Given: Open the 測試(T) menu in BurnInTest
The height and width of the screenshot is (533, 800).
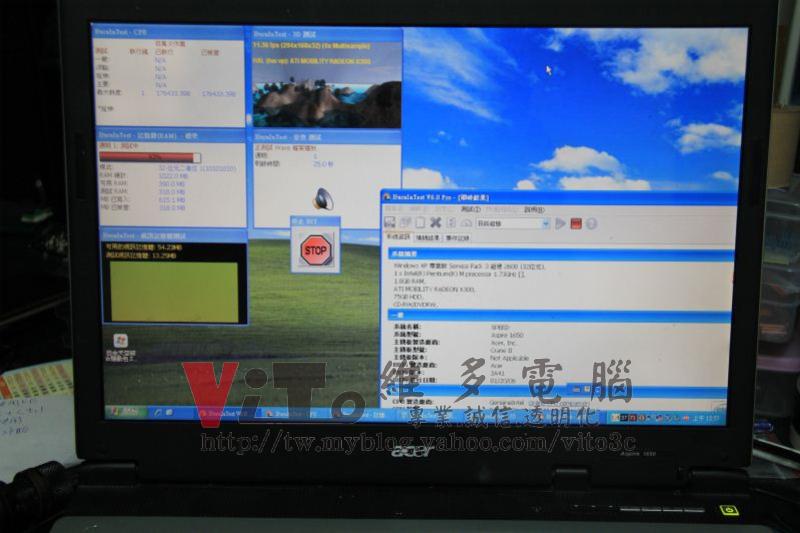Looking at the screenshot, I should click(x=471, y=210).
